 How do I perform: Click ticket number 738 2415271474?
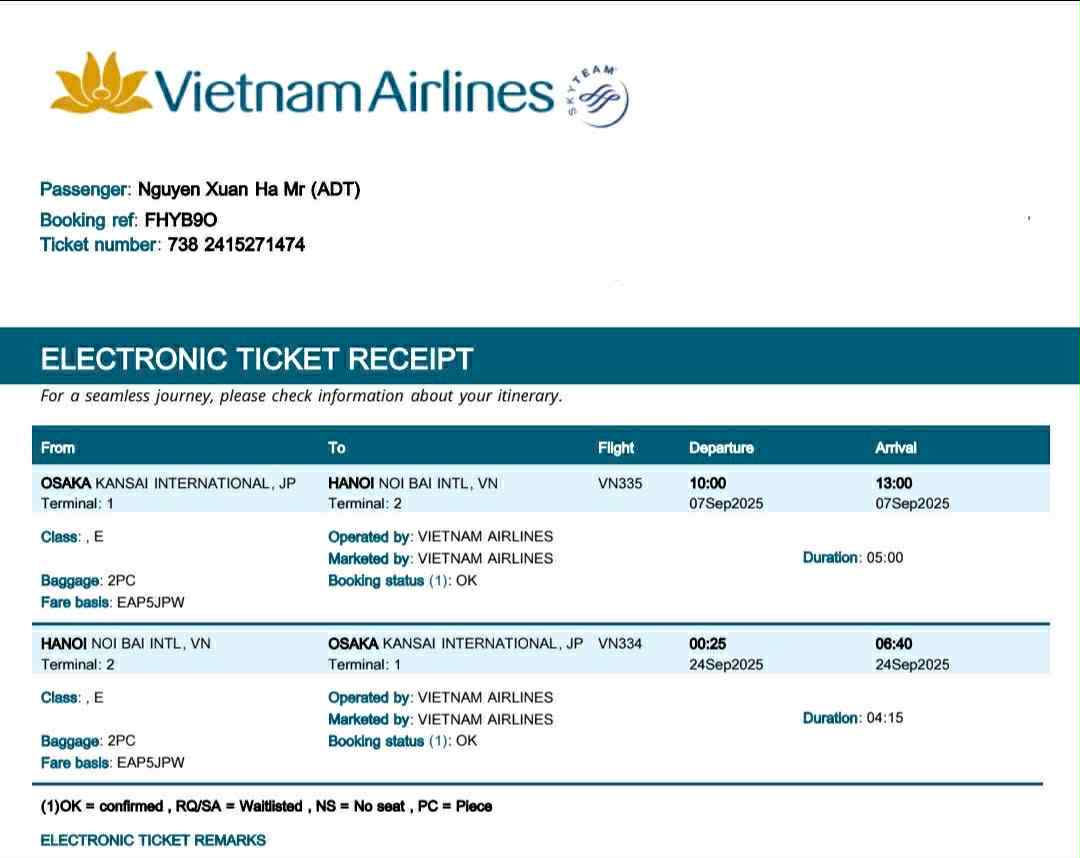(243, 245)
